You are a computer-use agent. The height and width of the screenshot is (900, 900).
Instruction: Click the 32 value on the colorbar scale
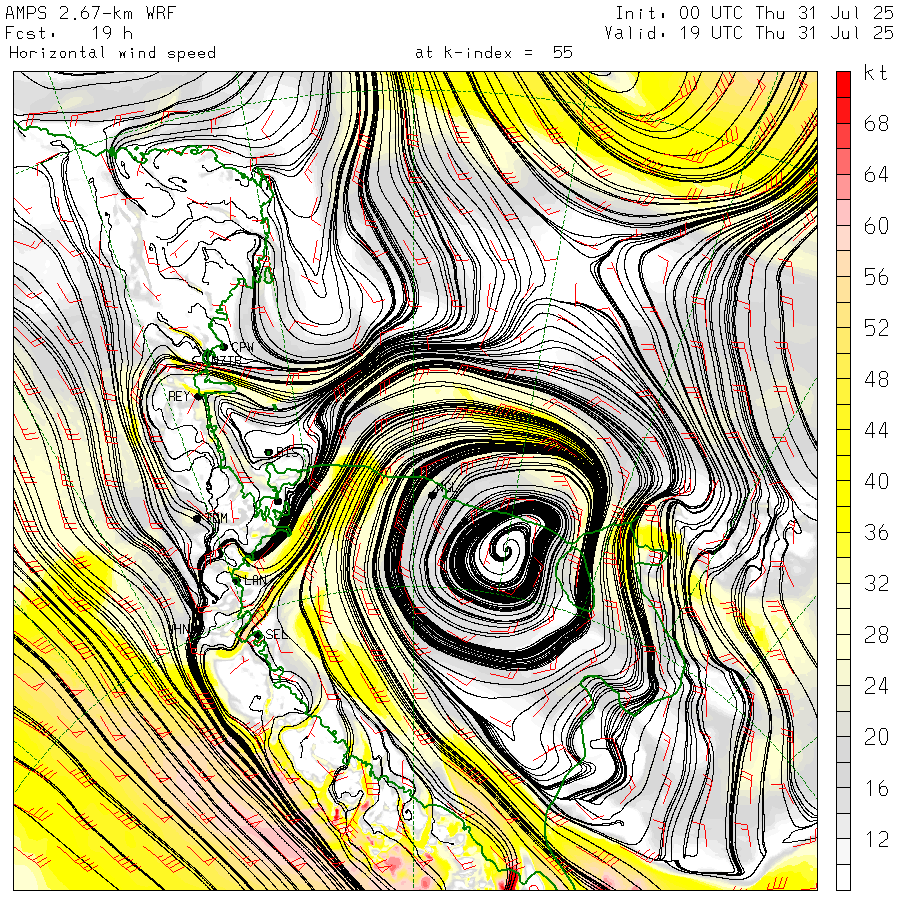point(876,583)
